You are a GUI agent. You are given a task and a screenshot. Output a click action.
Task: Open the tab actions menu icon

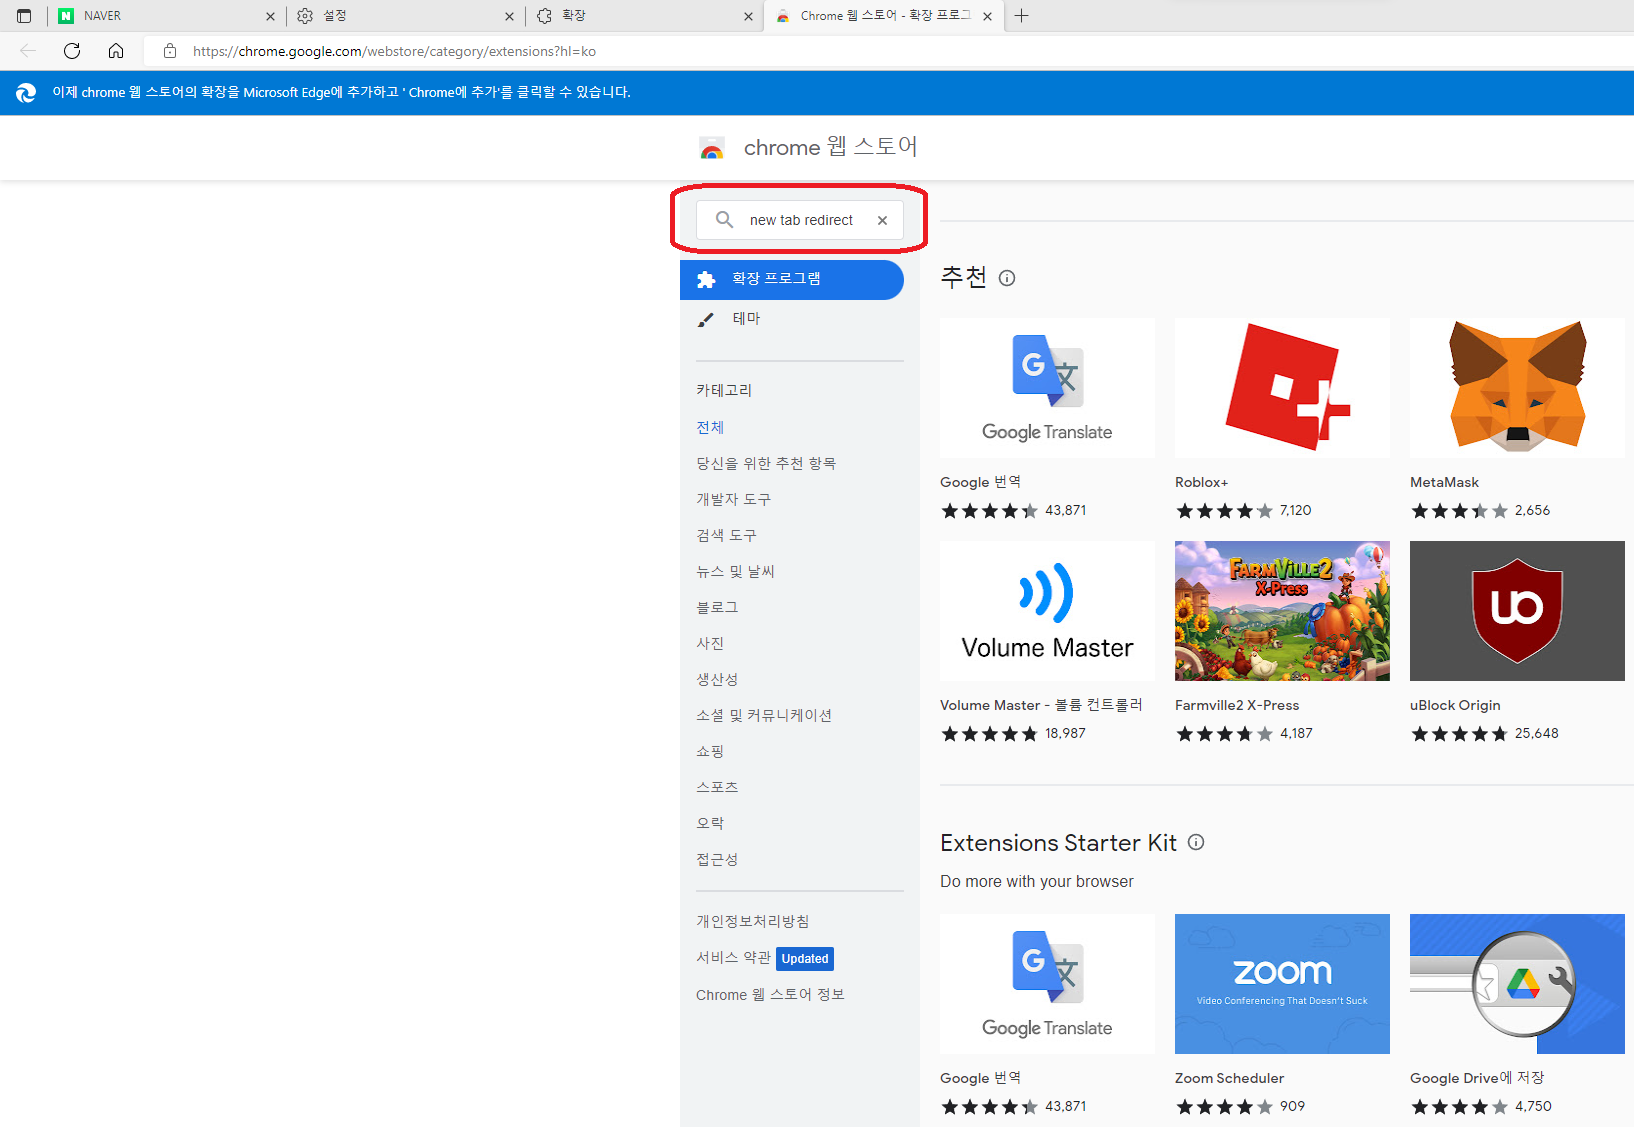point(24,16)
